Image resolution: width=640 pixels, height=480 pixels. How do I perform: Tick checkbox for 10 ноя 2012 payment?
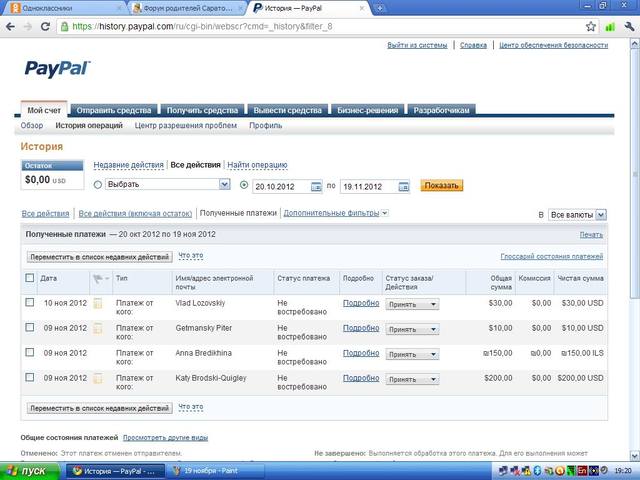[29, 302]
